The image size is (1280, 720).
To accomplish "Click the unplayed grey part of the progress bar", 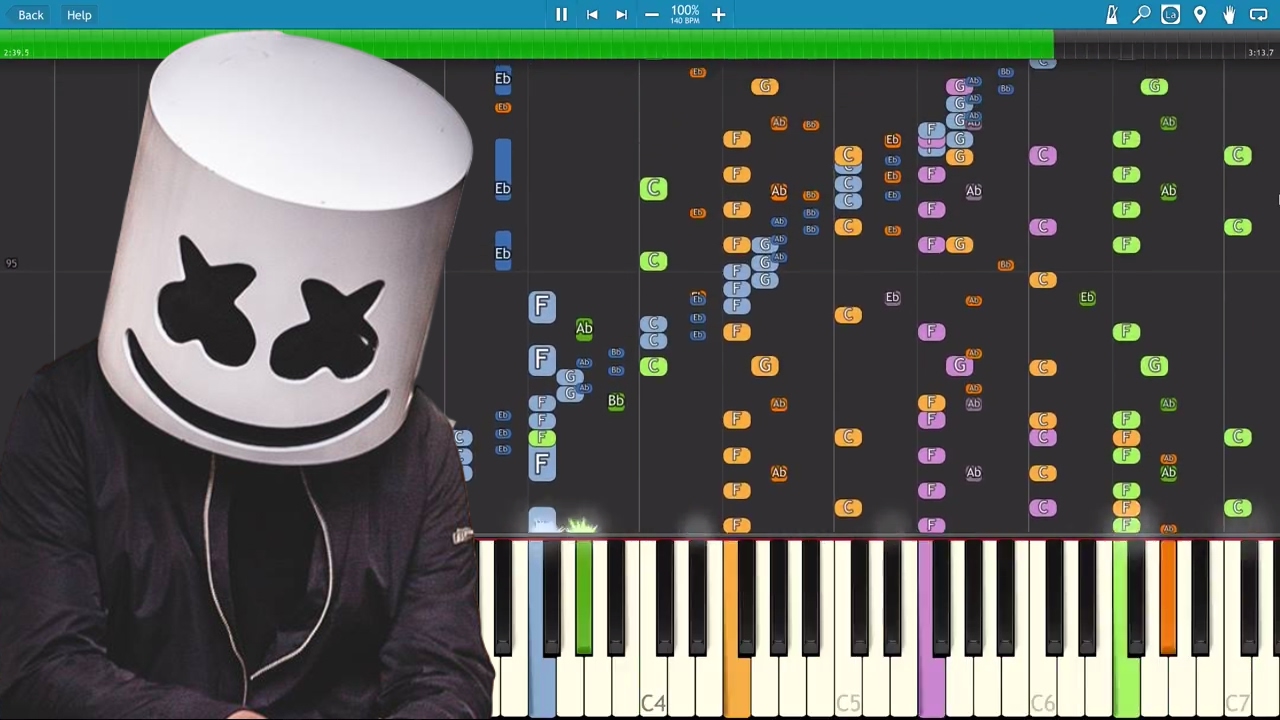I will tap(1166, 44).
